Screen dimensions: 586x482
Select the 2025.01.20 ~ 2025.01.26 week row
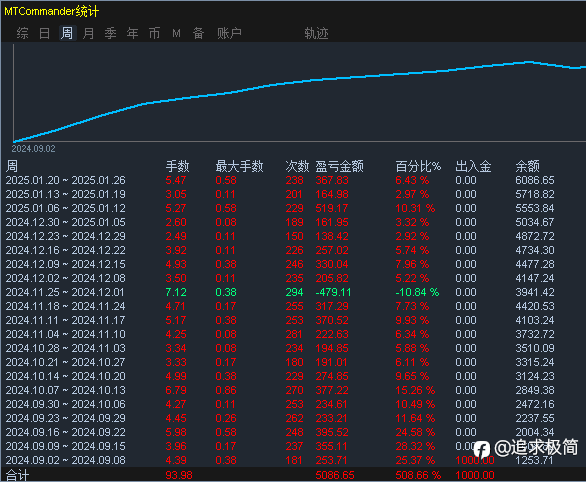[293, 180]
